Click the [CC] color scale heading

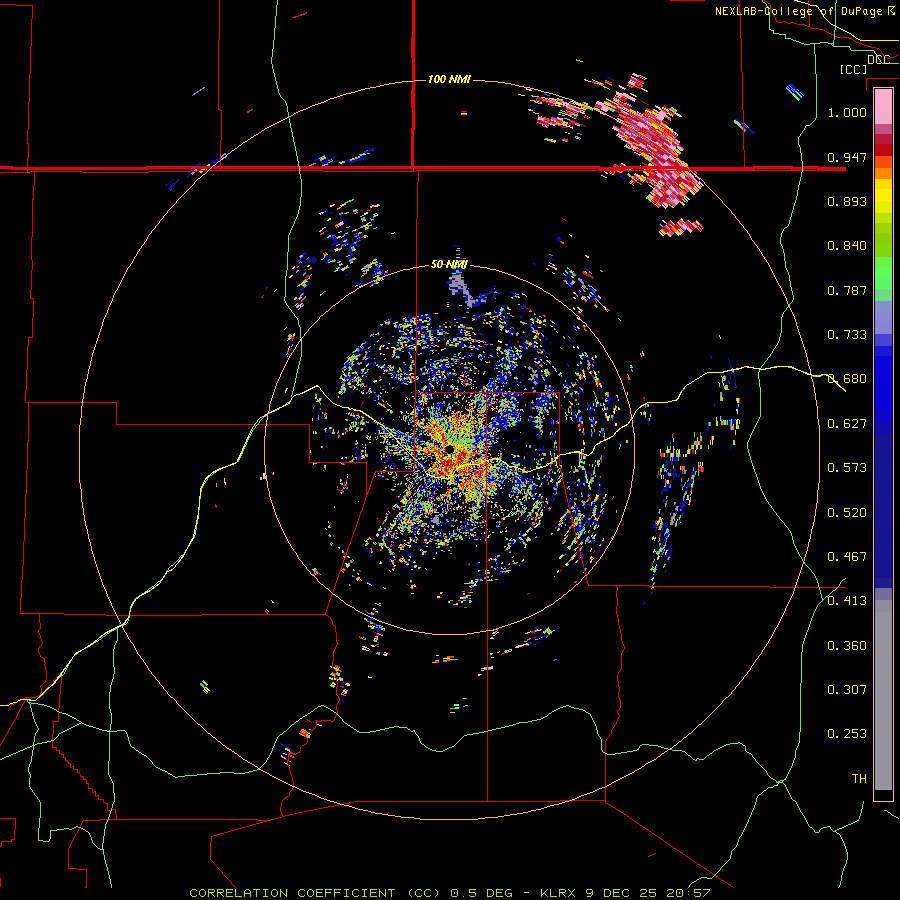pyautogui.click(x=854, y=69)
